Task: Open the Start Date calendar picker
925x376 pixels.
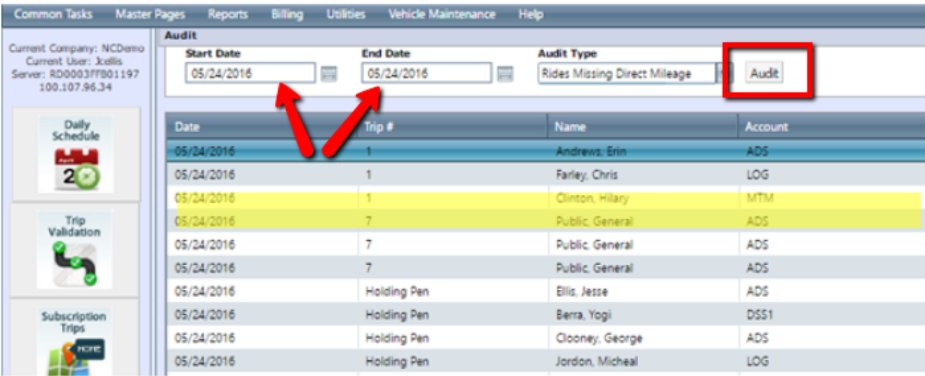Action: 329,74
